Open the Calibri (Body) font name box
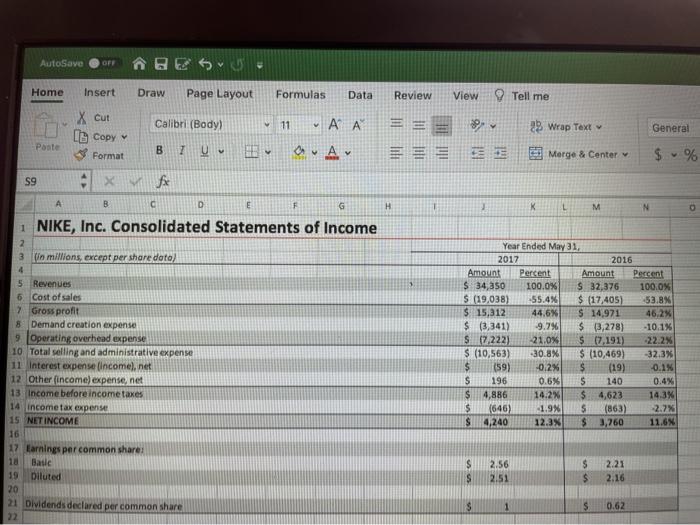 pyautogui.click(x=211, y=124)
